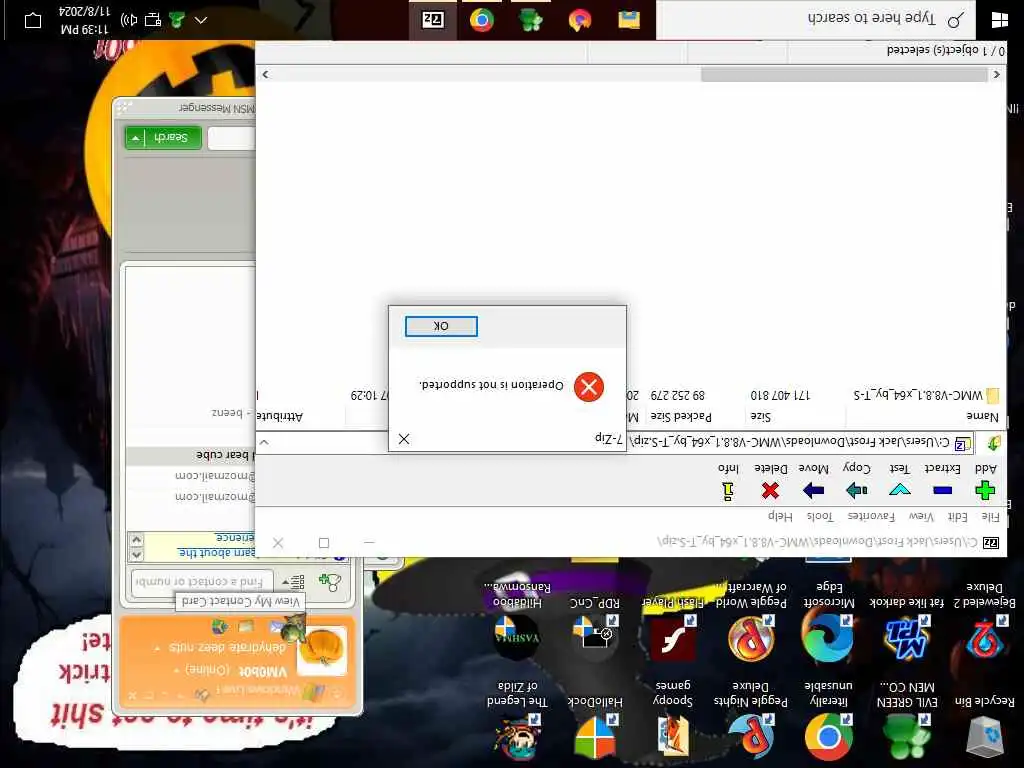This screenshot has height=768, width=1024.
Task: Click the 'Type here to search' taskbar box
Action: [x=816, y=19]
